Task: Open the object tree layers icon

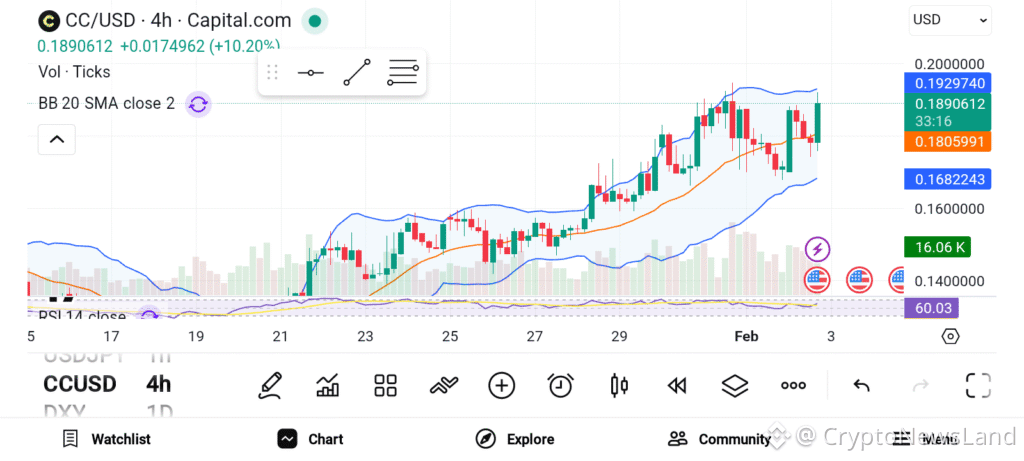Action: point(735,385)
